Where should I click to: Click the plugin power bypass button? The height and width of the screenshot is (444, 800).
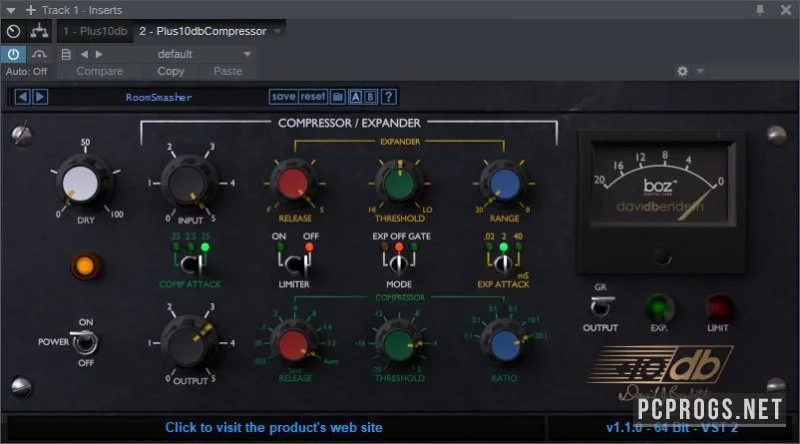tap(13, 54)
